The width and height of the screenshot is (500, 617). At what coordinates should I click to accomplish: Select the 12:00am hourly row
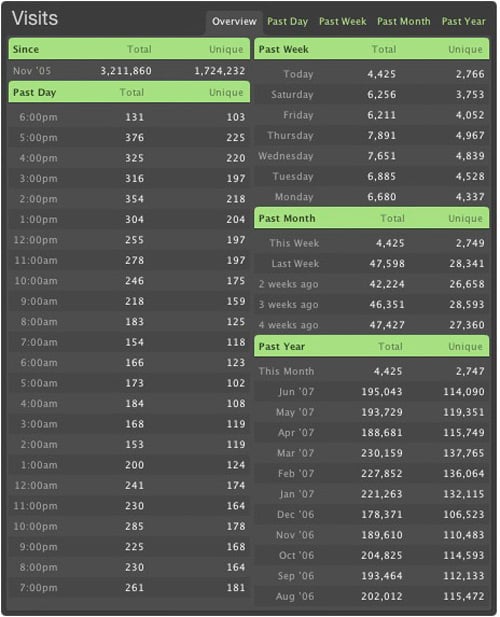pyautogui.click(x=129, y=486)
